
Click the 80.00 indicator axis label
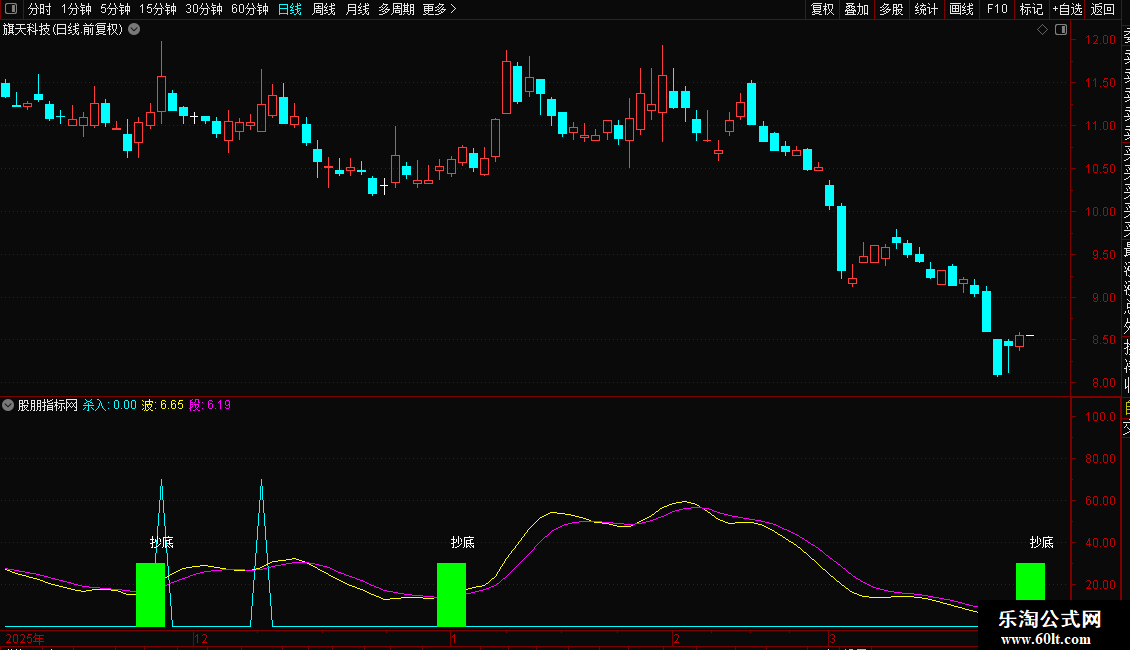coord(1100,458)
